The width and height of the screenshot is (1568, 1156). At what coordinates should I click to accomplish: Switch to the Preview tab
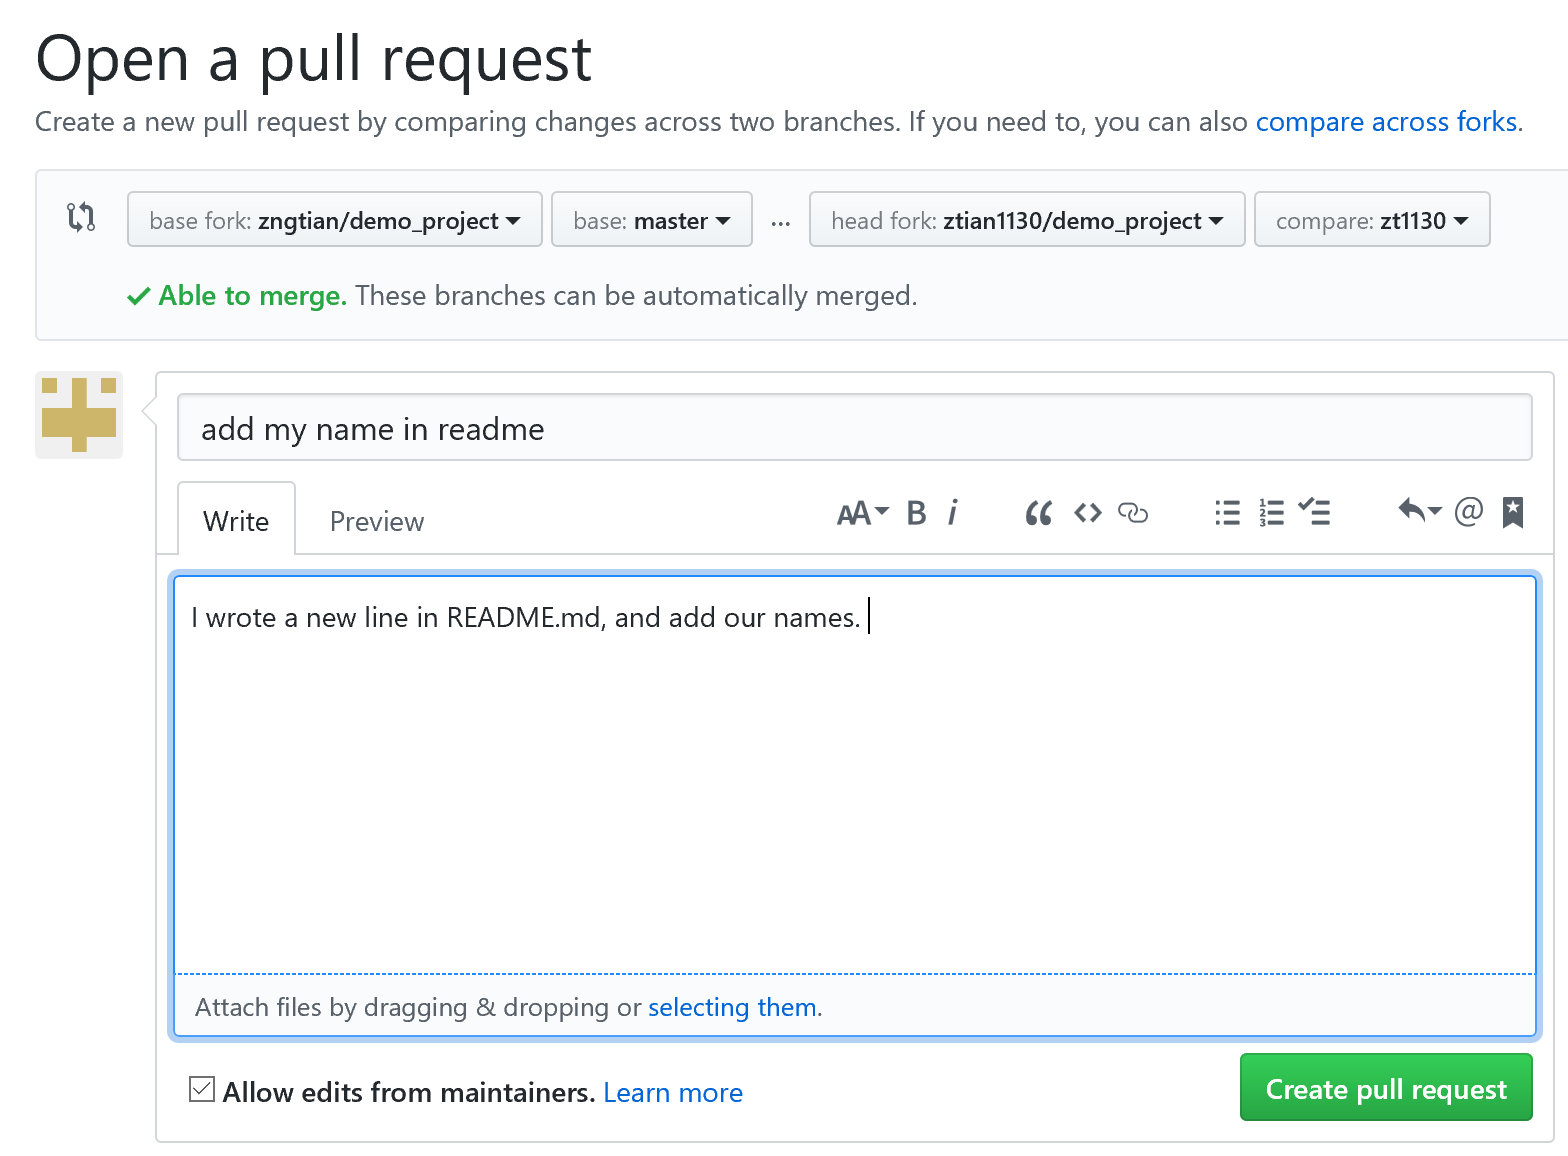pyautogui.click(x=377, y=521)
